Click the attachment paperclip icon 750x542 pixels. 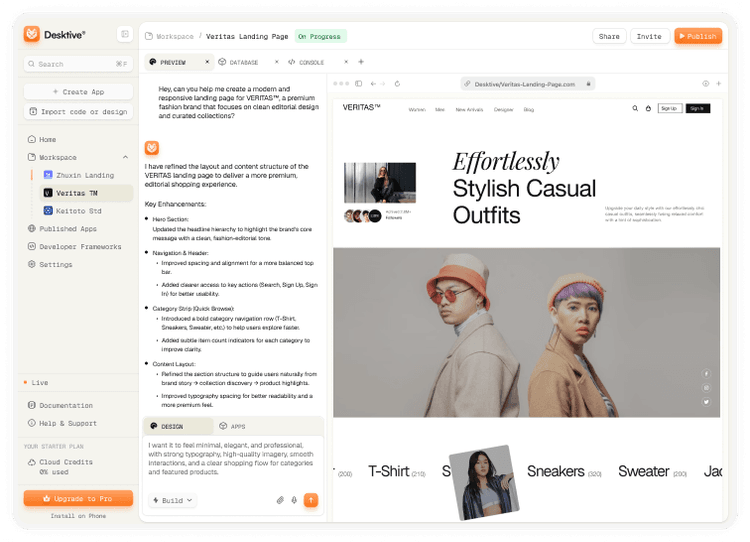pyautogui.click(x=280, y=500)
